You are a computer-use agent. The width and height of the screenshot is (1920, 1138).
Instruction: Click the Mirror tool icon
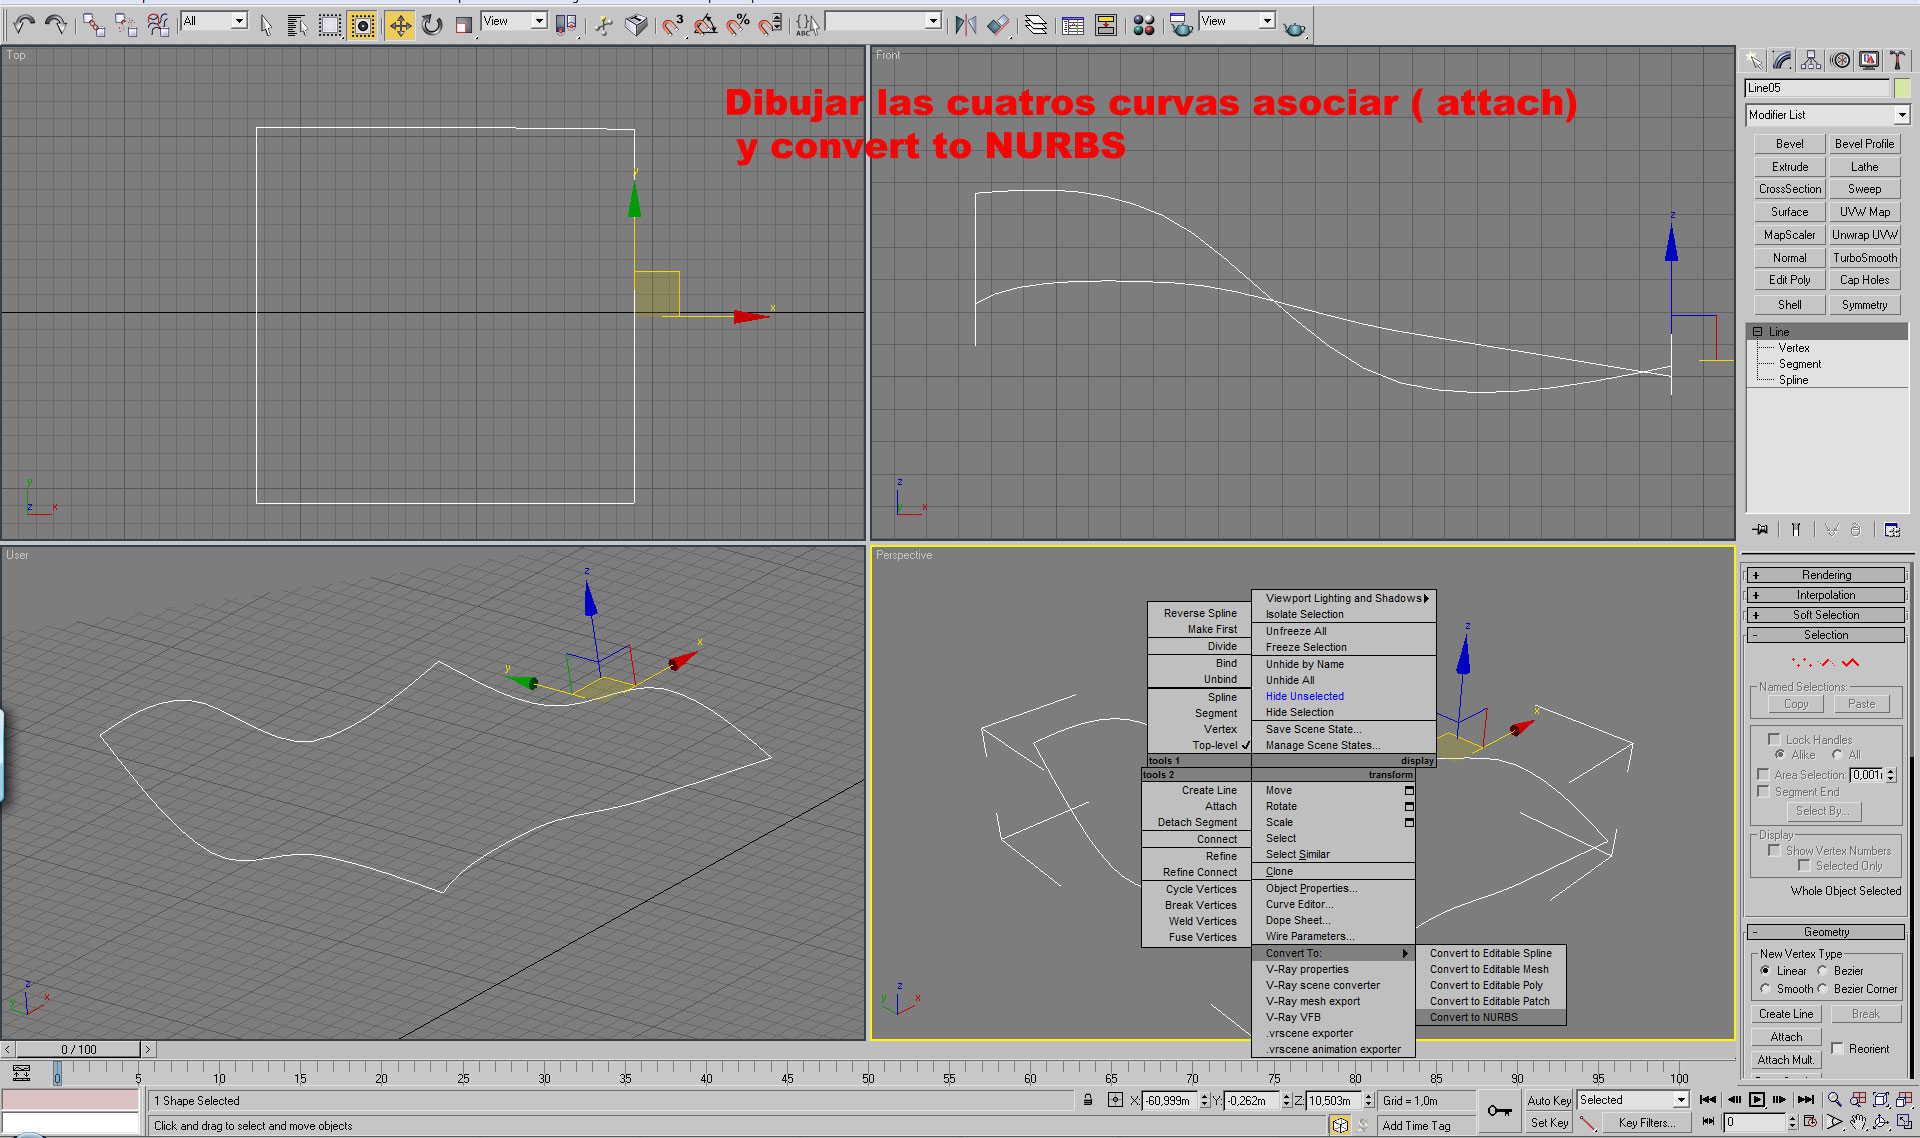(x=965, y=24)
